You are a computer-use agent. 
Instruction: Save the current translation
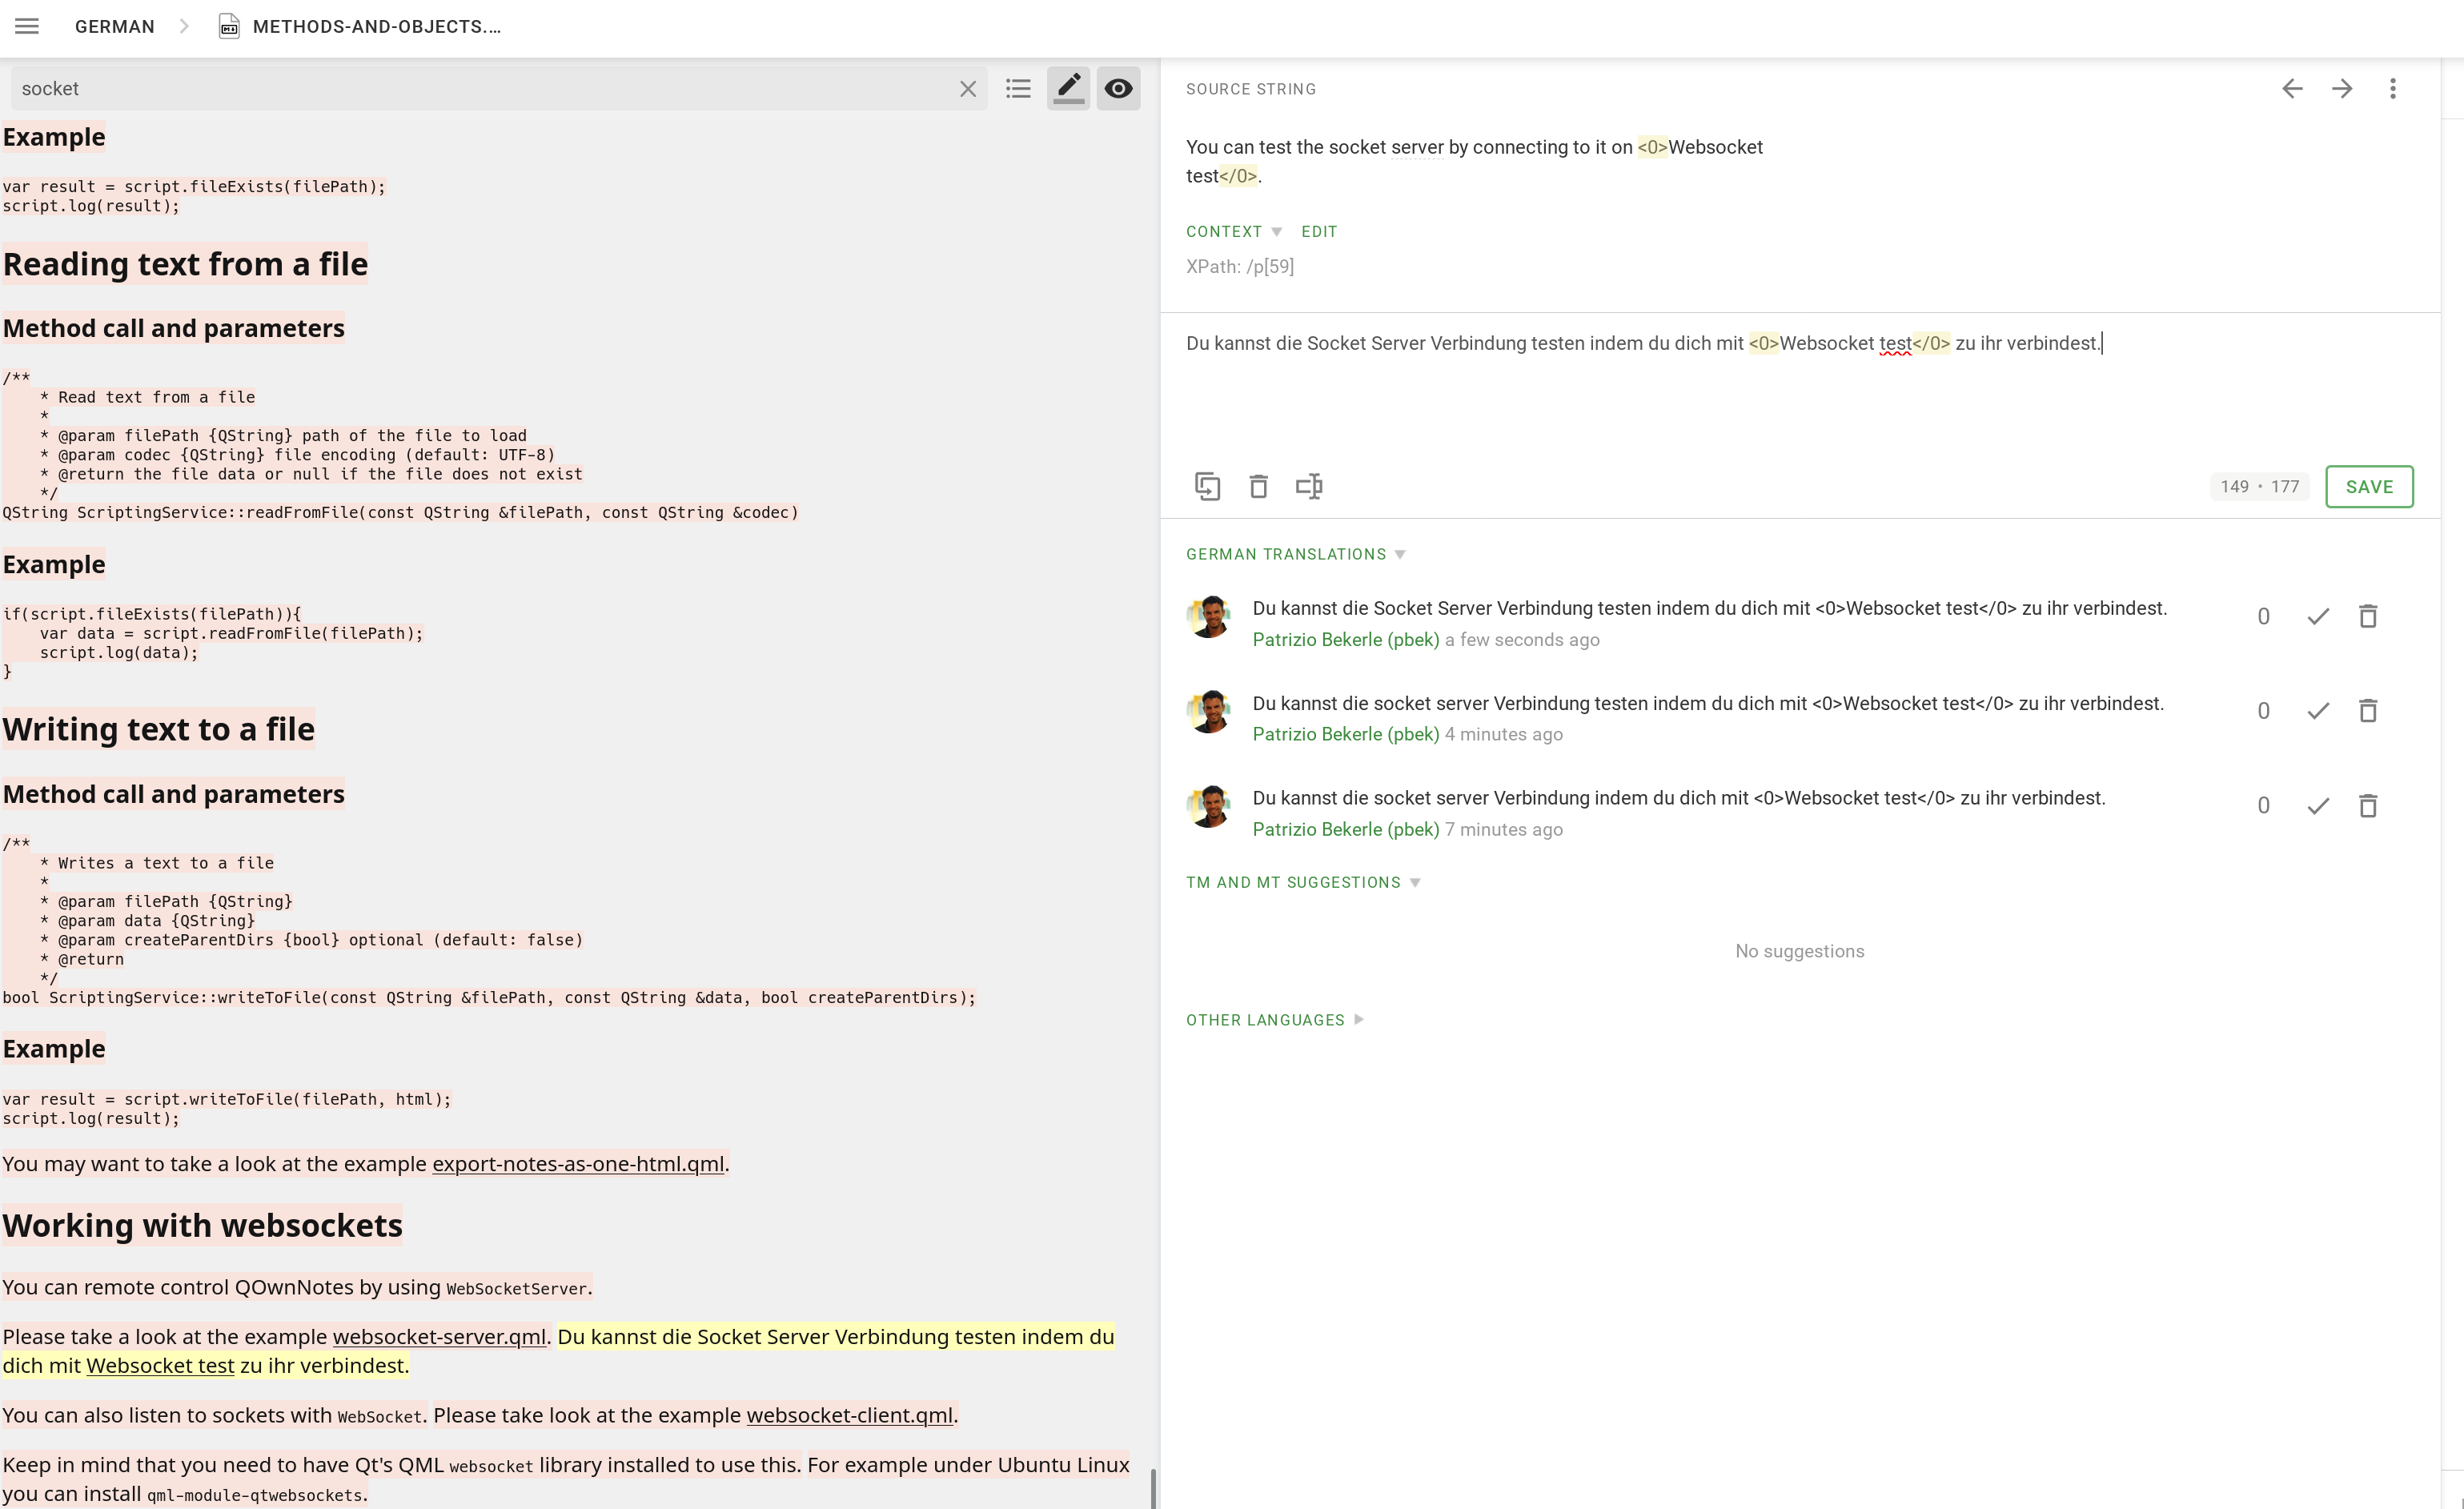2369,487
